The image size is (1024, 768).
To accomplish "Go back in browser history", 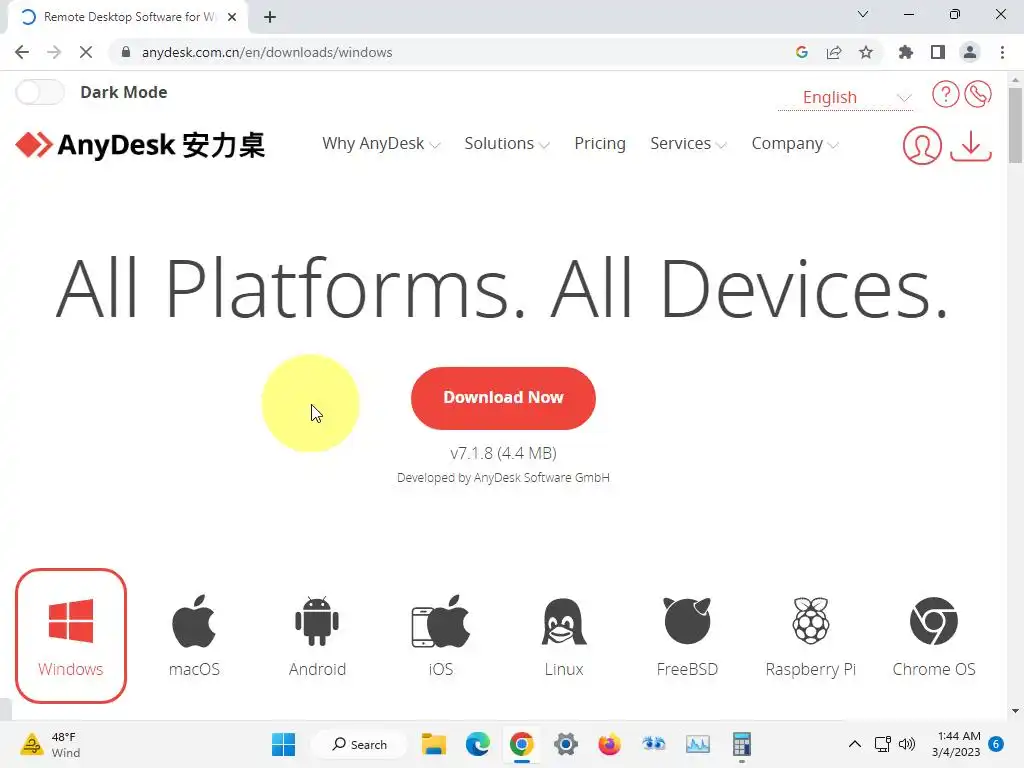I will click(22, 52).
